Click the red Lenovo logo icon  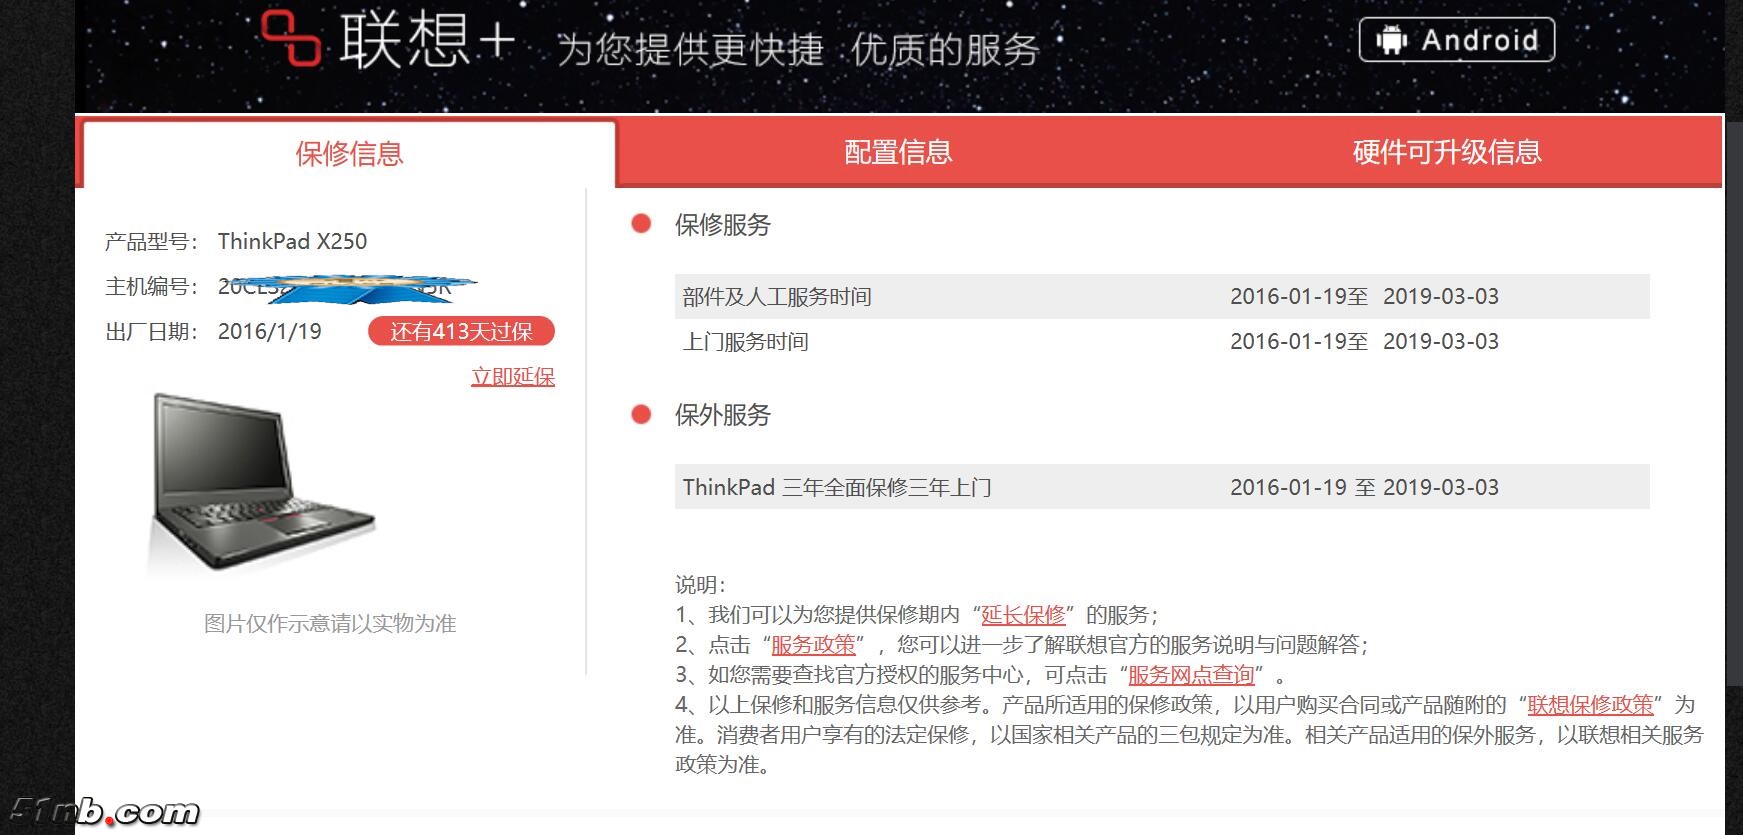coord(291,38)
